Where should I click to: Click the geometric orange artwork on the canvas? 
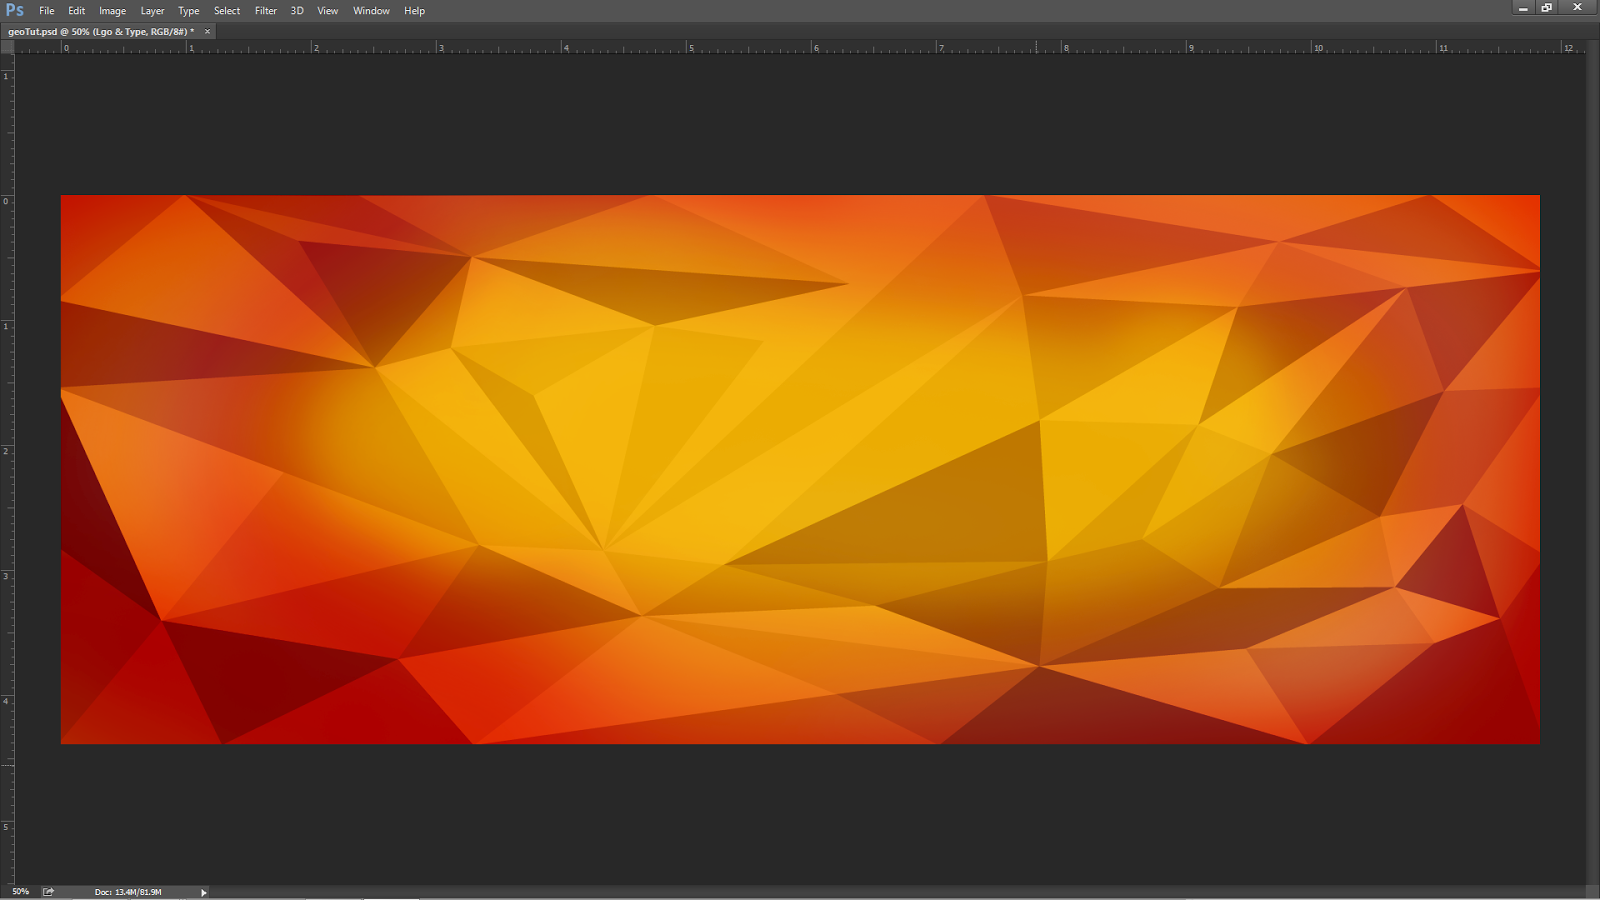coord(800,470)
